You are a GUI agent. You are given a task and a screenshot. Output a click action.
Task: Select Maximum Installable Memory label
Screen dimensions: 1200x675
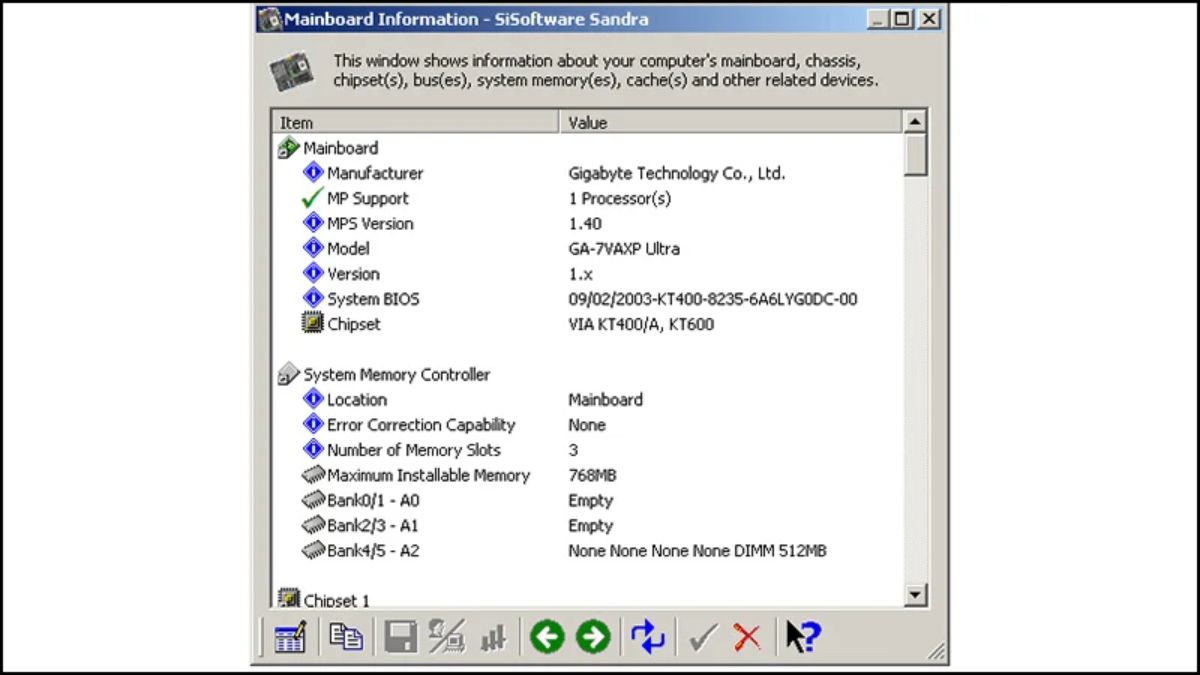[x=428, y=475]
